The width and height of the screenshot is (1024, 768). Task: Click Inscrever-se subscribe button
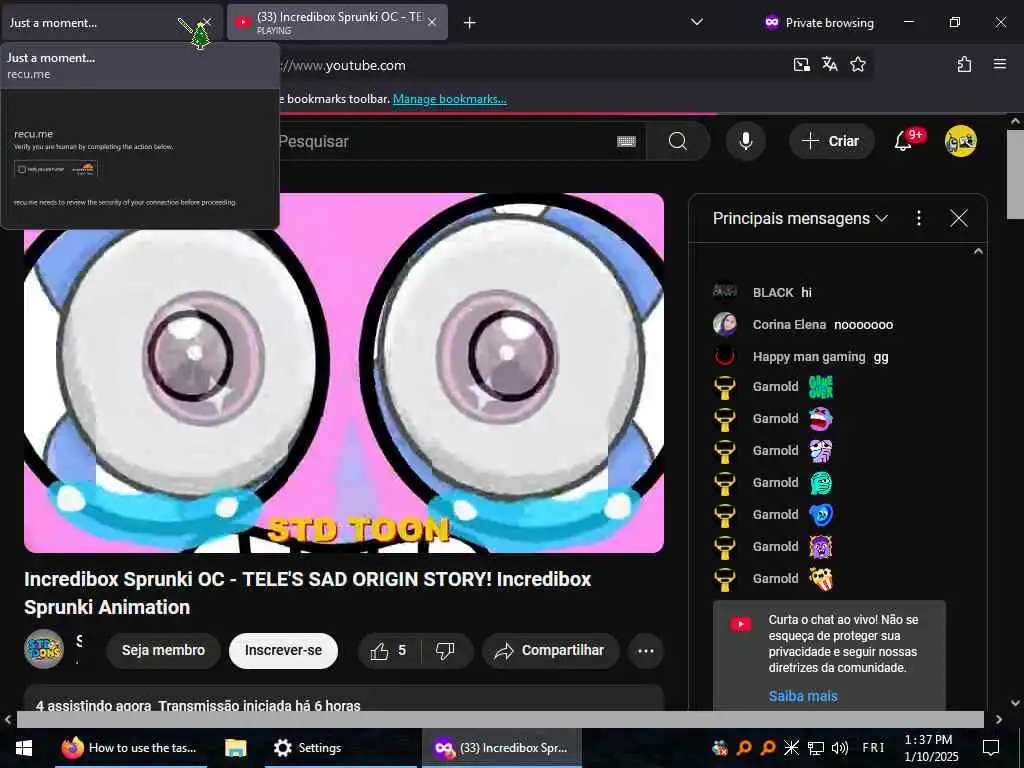(283, 650)
